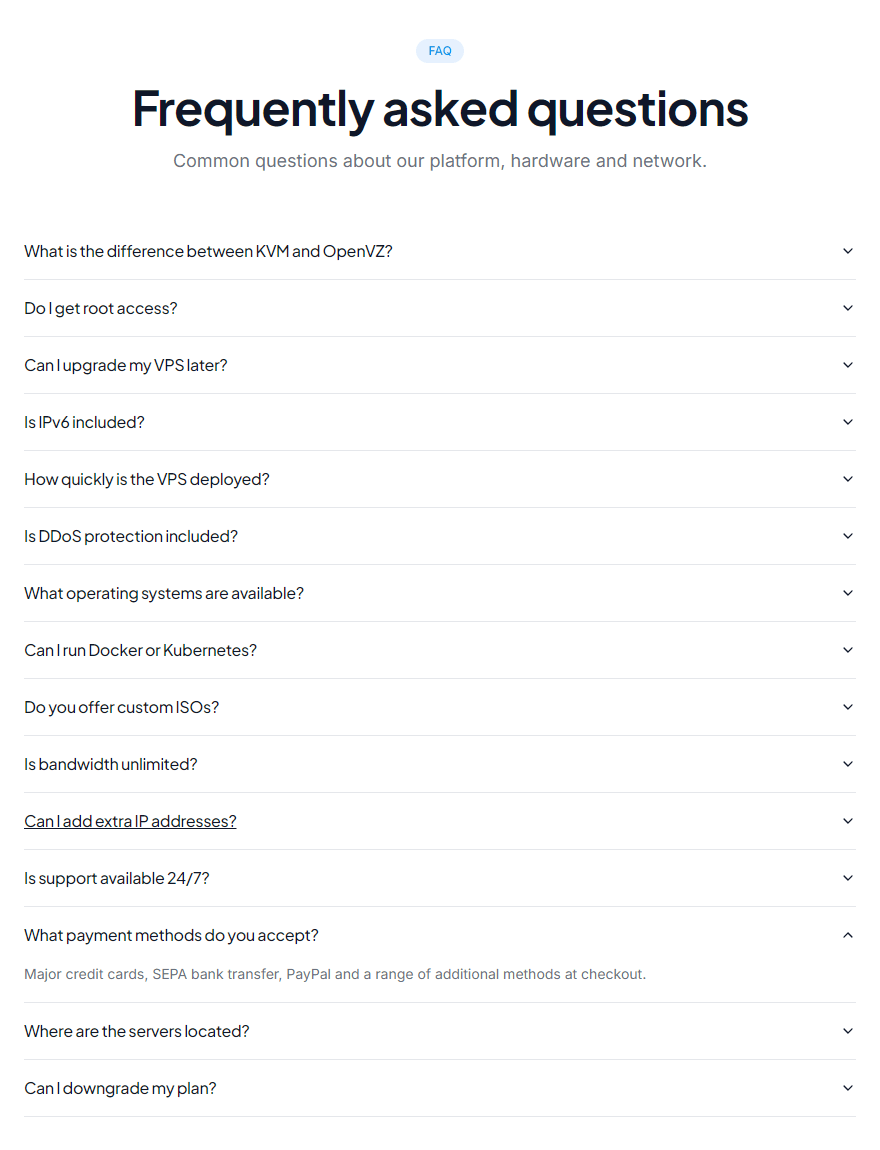Expand 'Where are the servers located?' question

(439, 1031)
